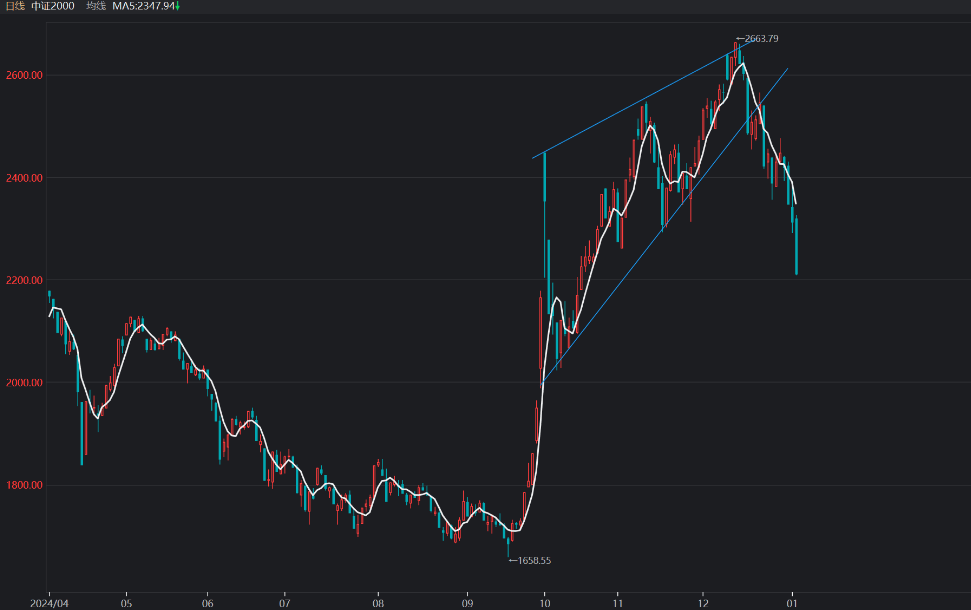Click the MA5:2347.94 indicator value
The image size is (971, 610).
pos(143,6)
